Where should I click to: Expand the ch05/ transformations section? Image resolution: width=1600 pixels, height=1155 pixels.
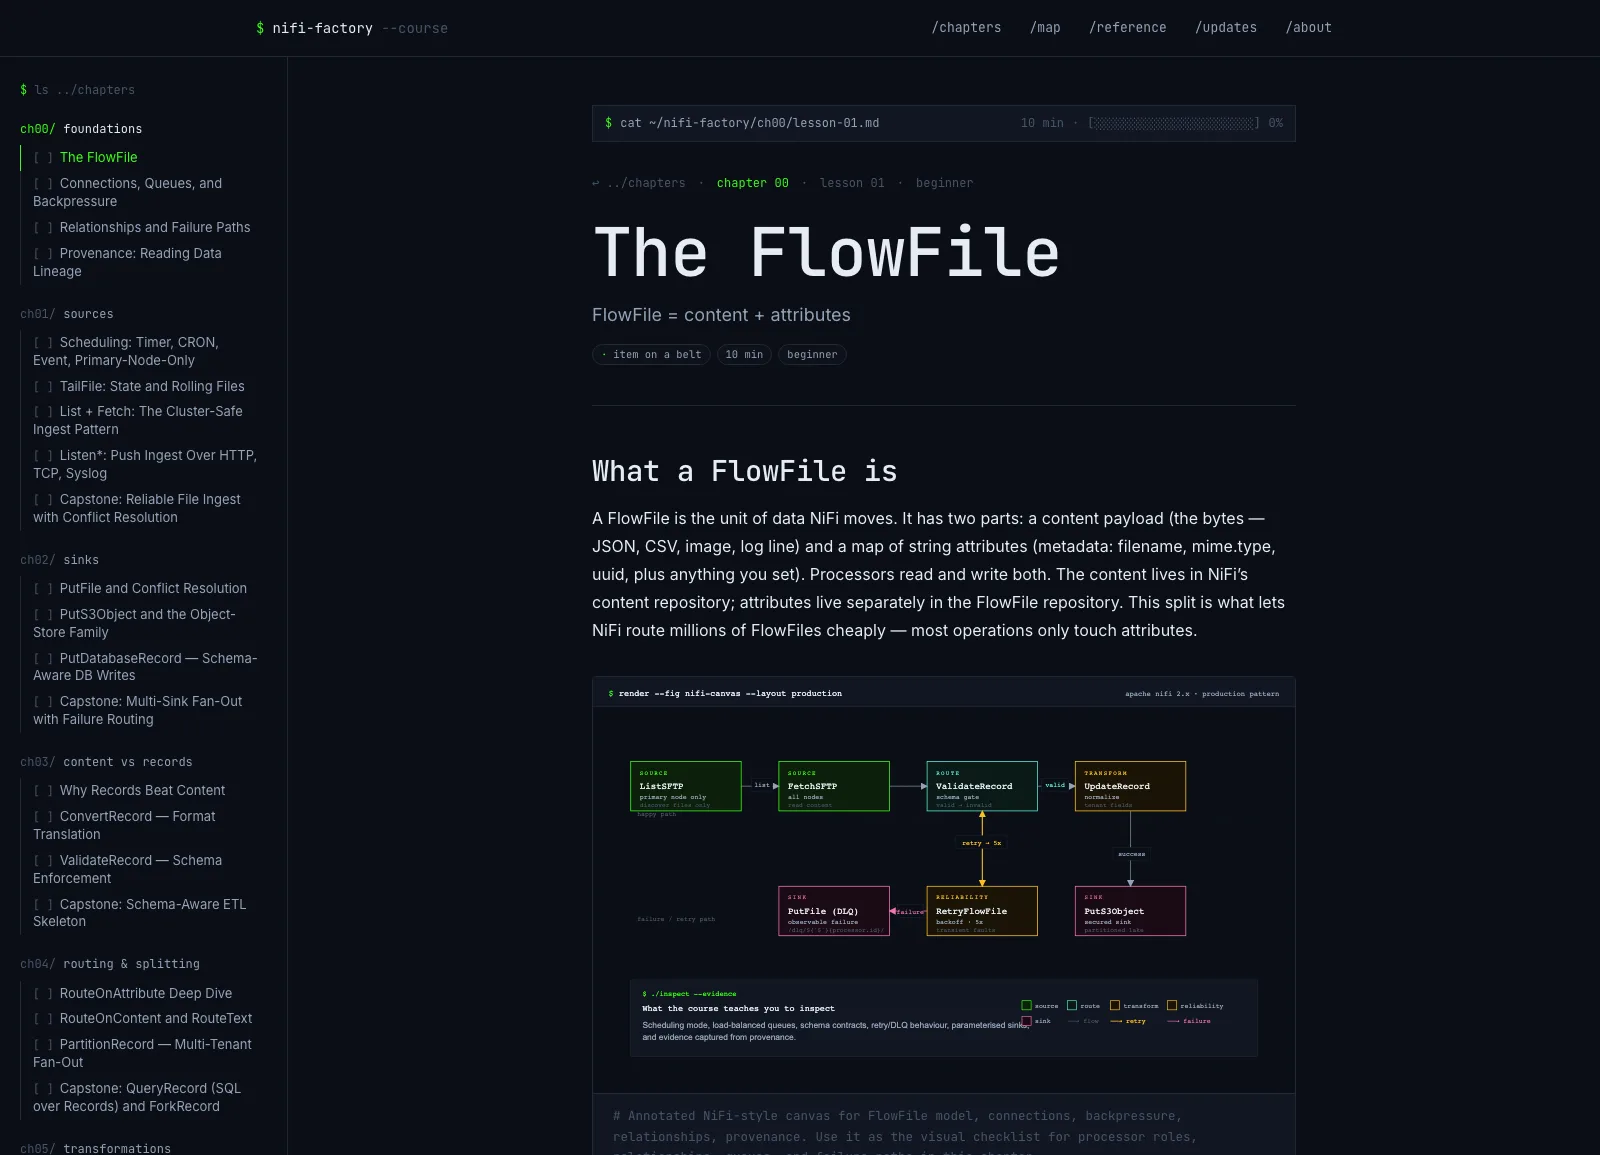[96, 1148]
